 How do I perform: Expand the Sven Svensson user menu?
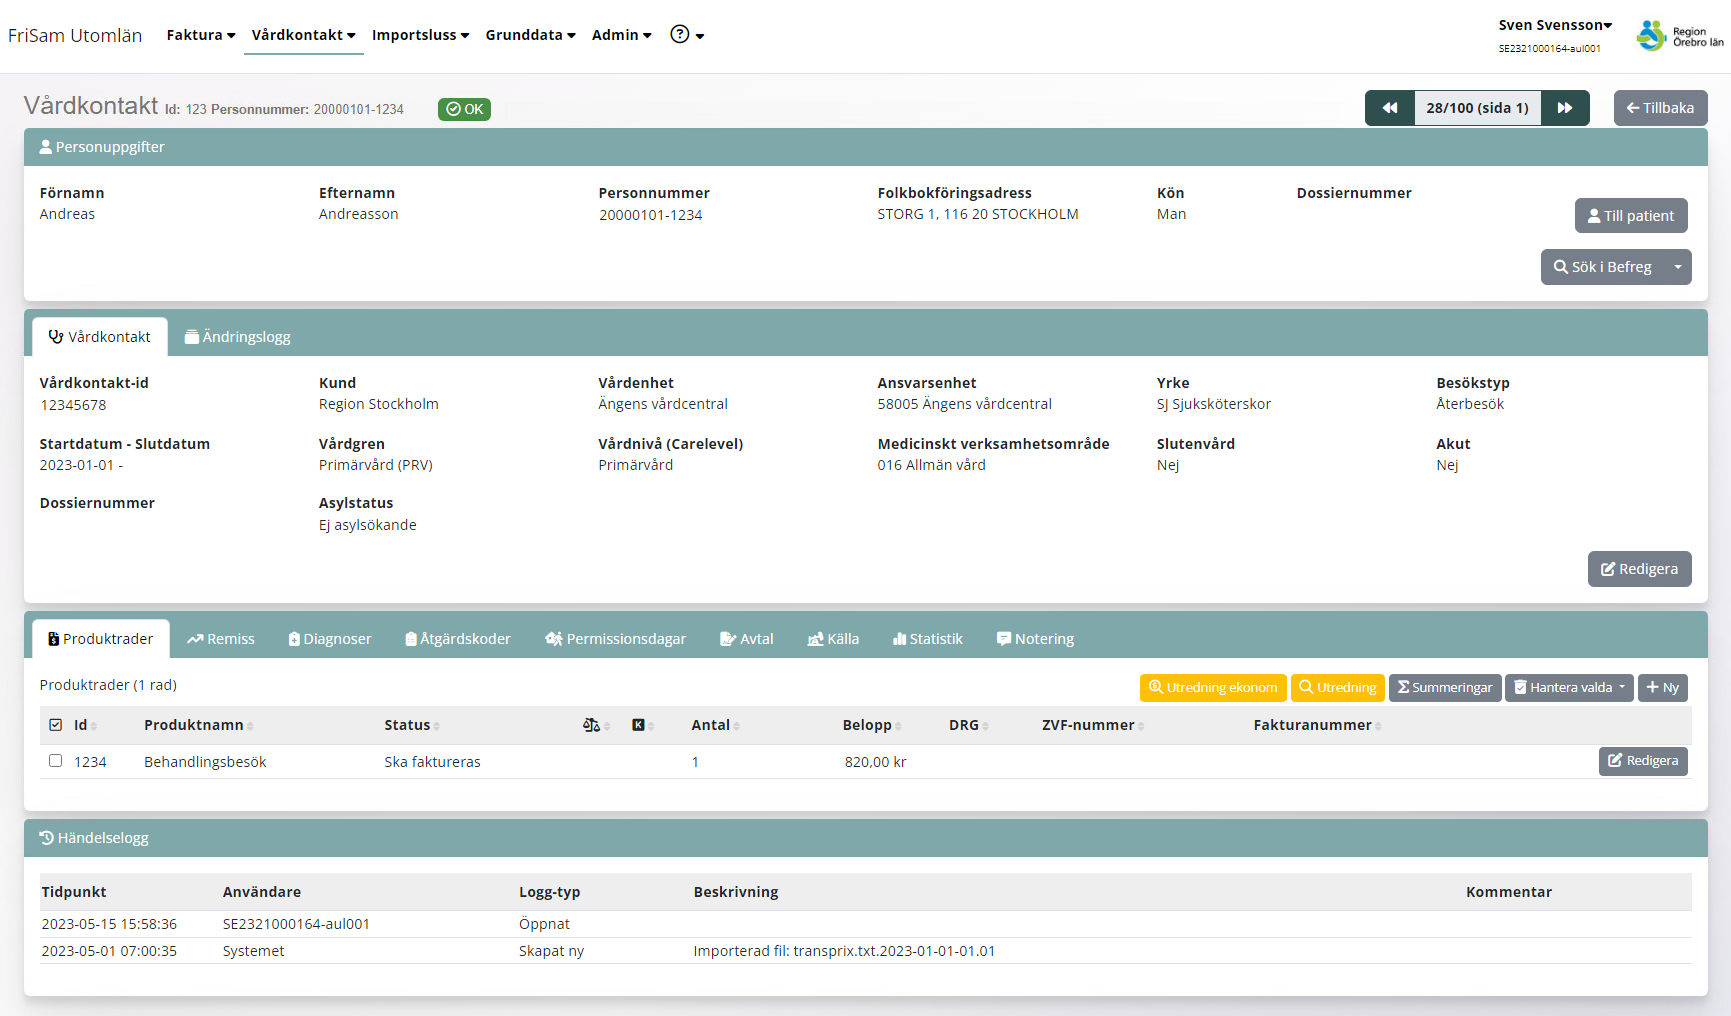click(1554, 25)
